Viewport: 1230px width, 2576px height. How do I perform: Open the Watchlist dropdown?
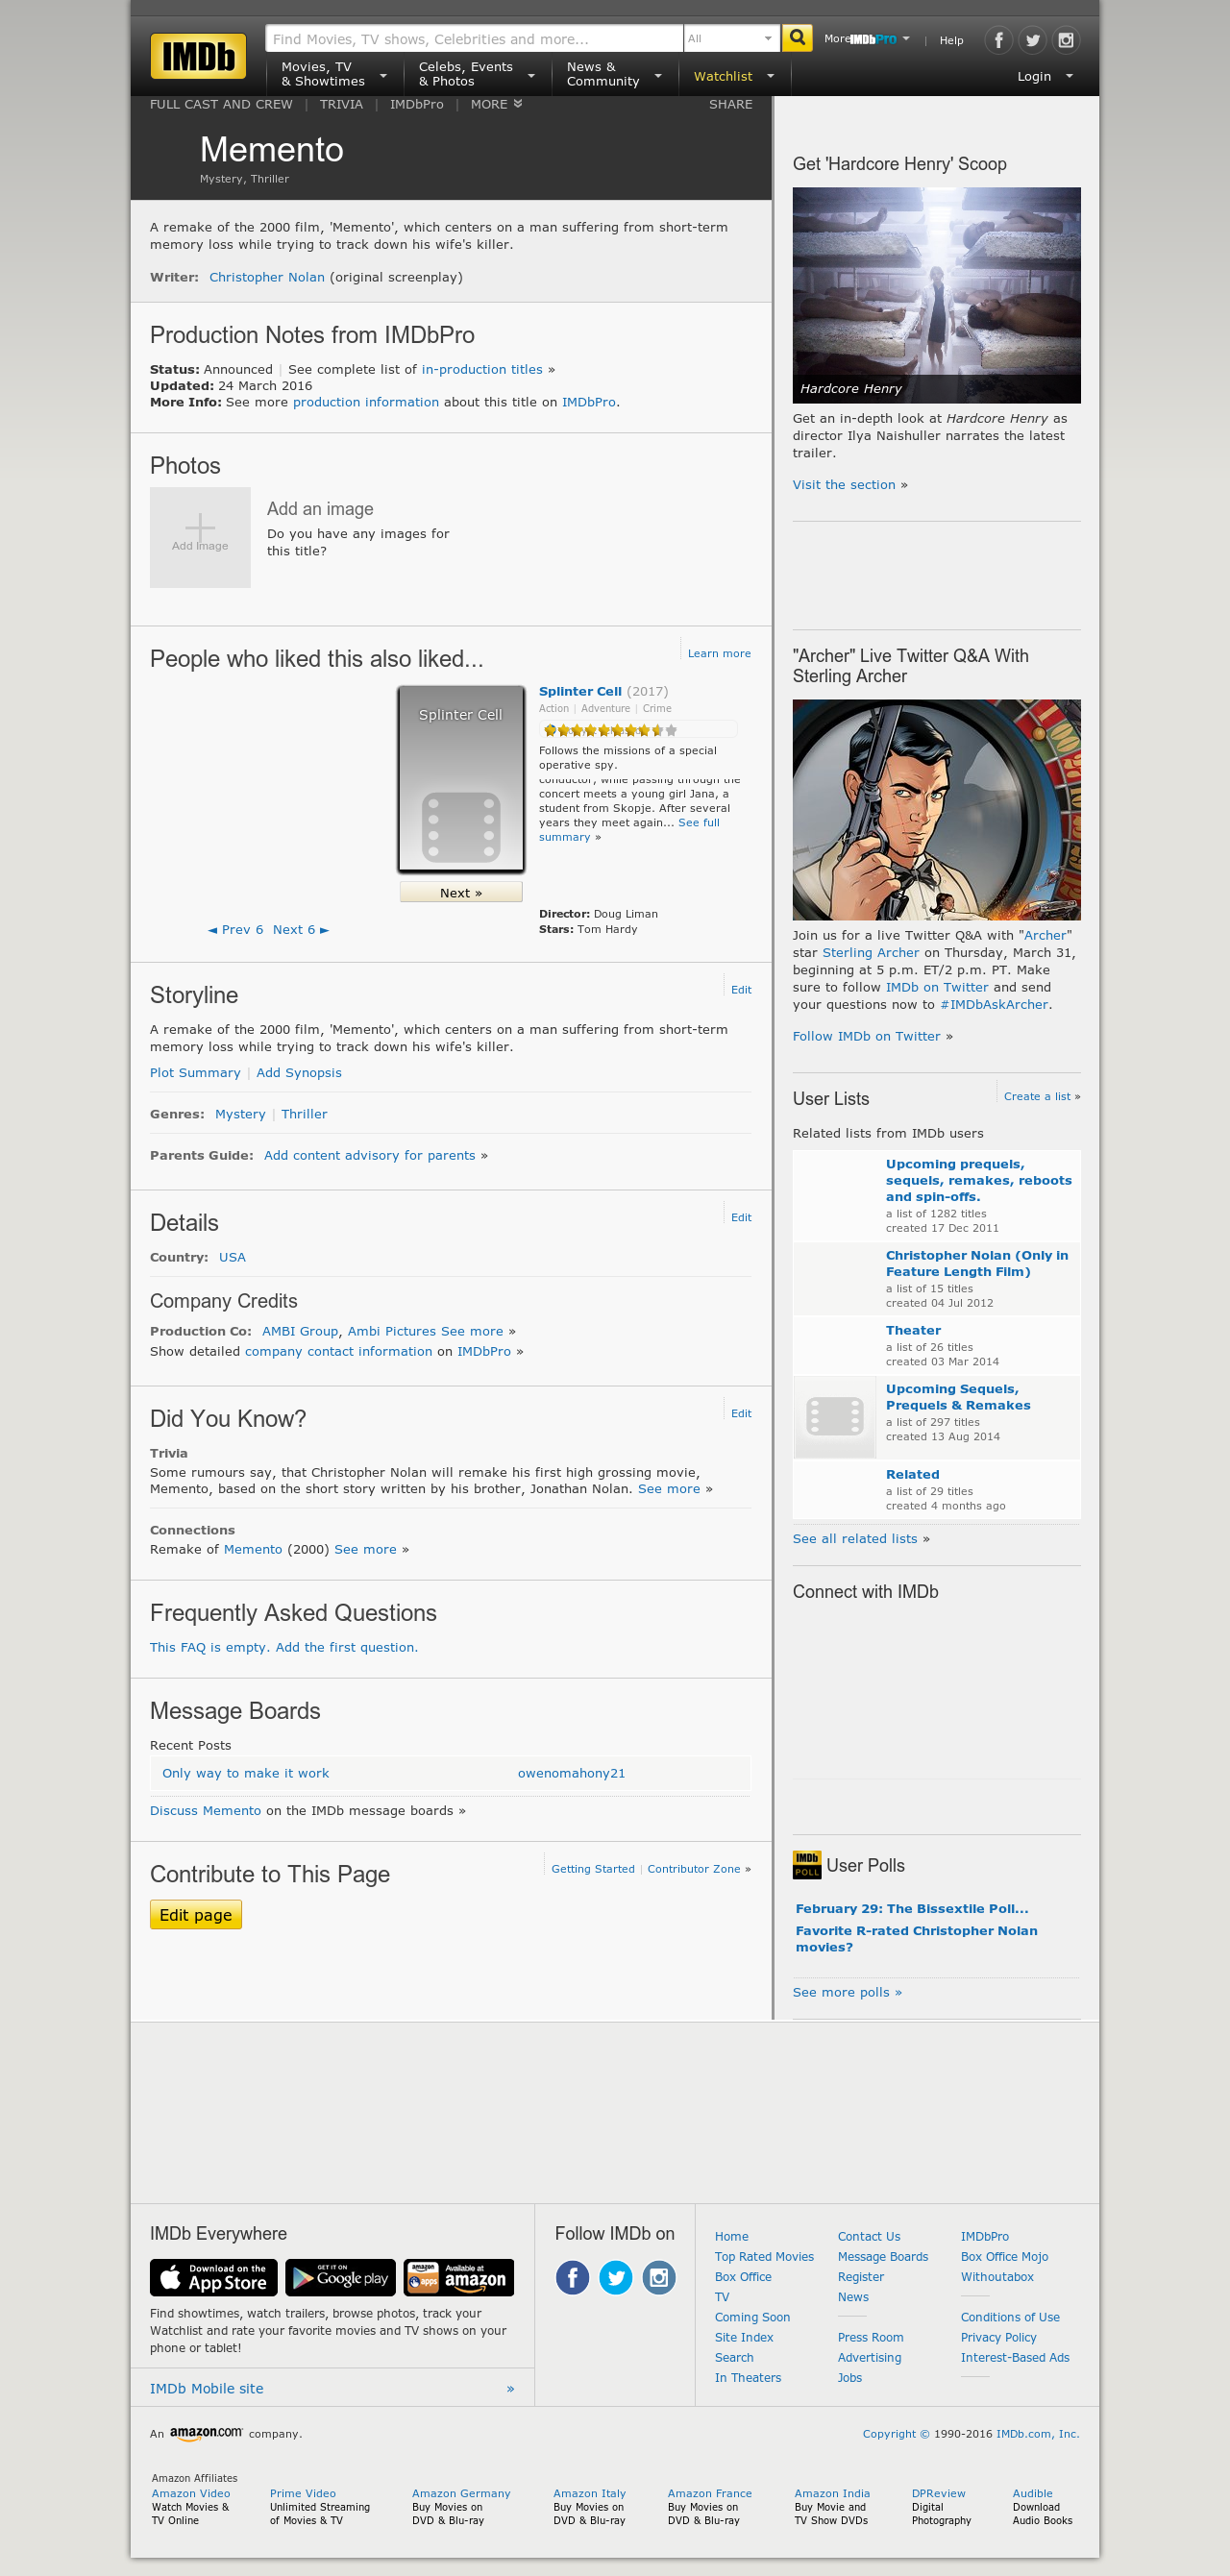[x=734, y=76]
